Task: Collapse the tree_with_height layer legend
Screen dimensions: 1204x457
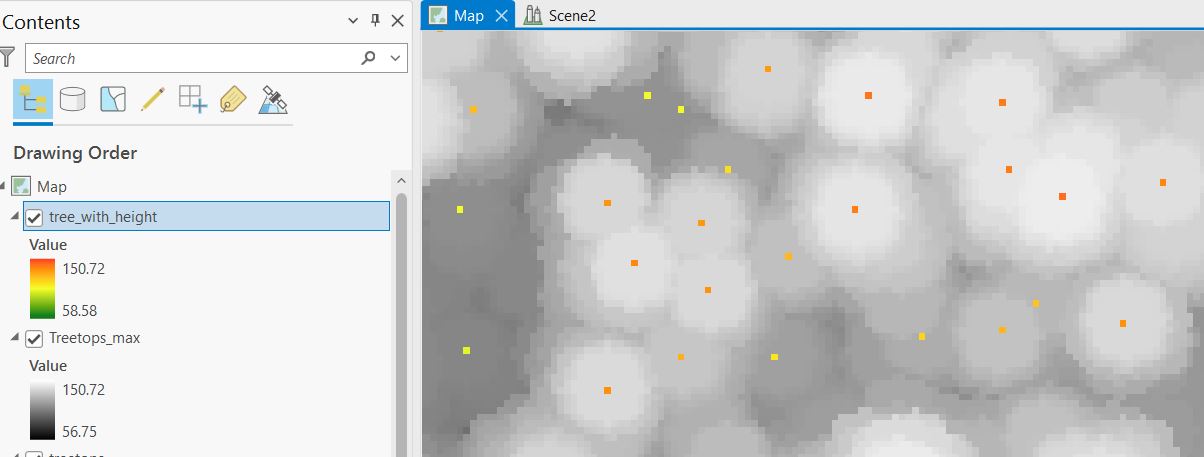Action: 14,217
